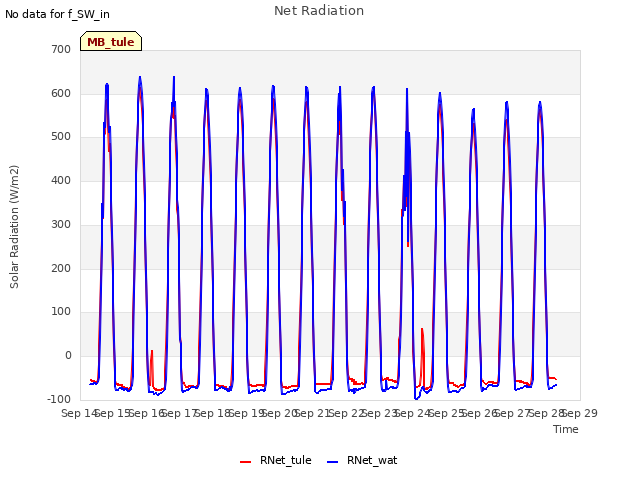Click the 500 y-axis tick label
The height and width of the screenshot is (480, 640).
(x=61, y=137)
